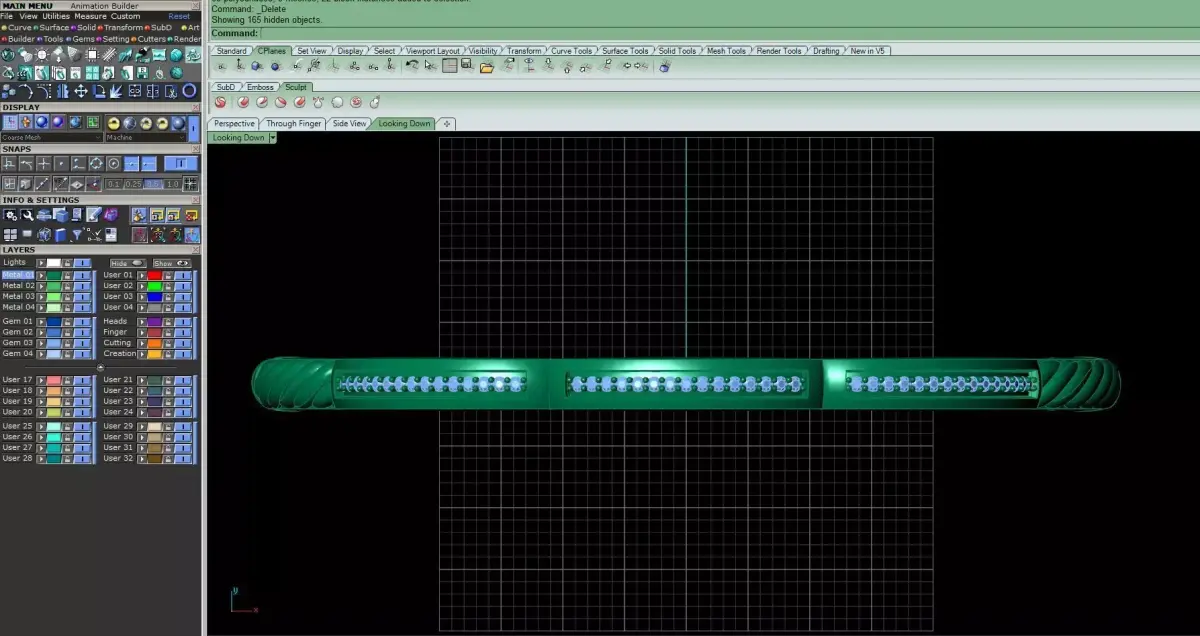Screen dimensions: 1200x636
Task: Add a new viewport tab with plus icon
Action: pyautogui.click(x=447, y=124)
